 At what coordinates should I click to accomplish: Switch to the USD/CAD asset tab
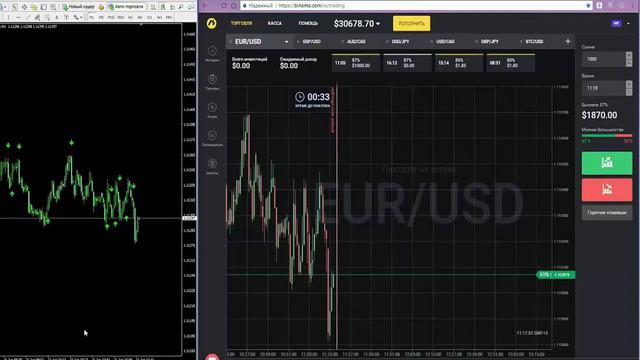point(445,42)
